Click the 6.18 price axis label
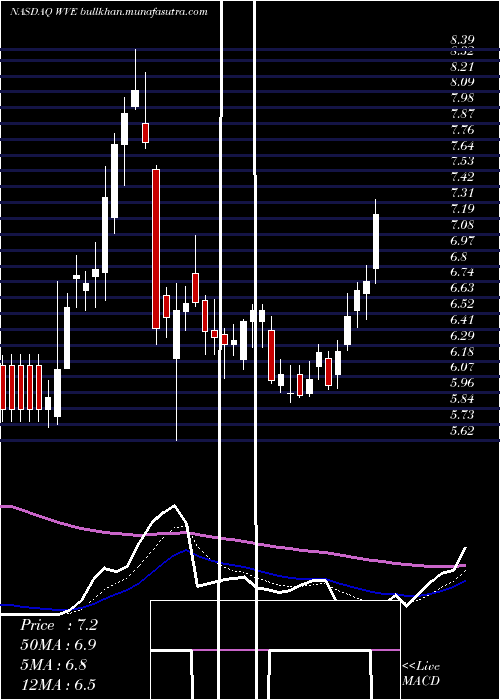 point(462,351)
